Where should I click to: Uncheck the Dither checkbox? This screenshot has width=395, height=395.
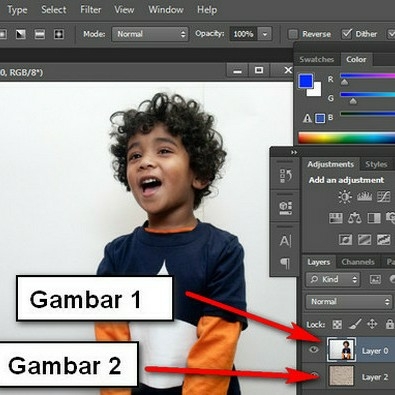click(x=347, y=34)
